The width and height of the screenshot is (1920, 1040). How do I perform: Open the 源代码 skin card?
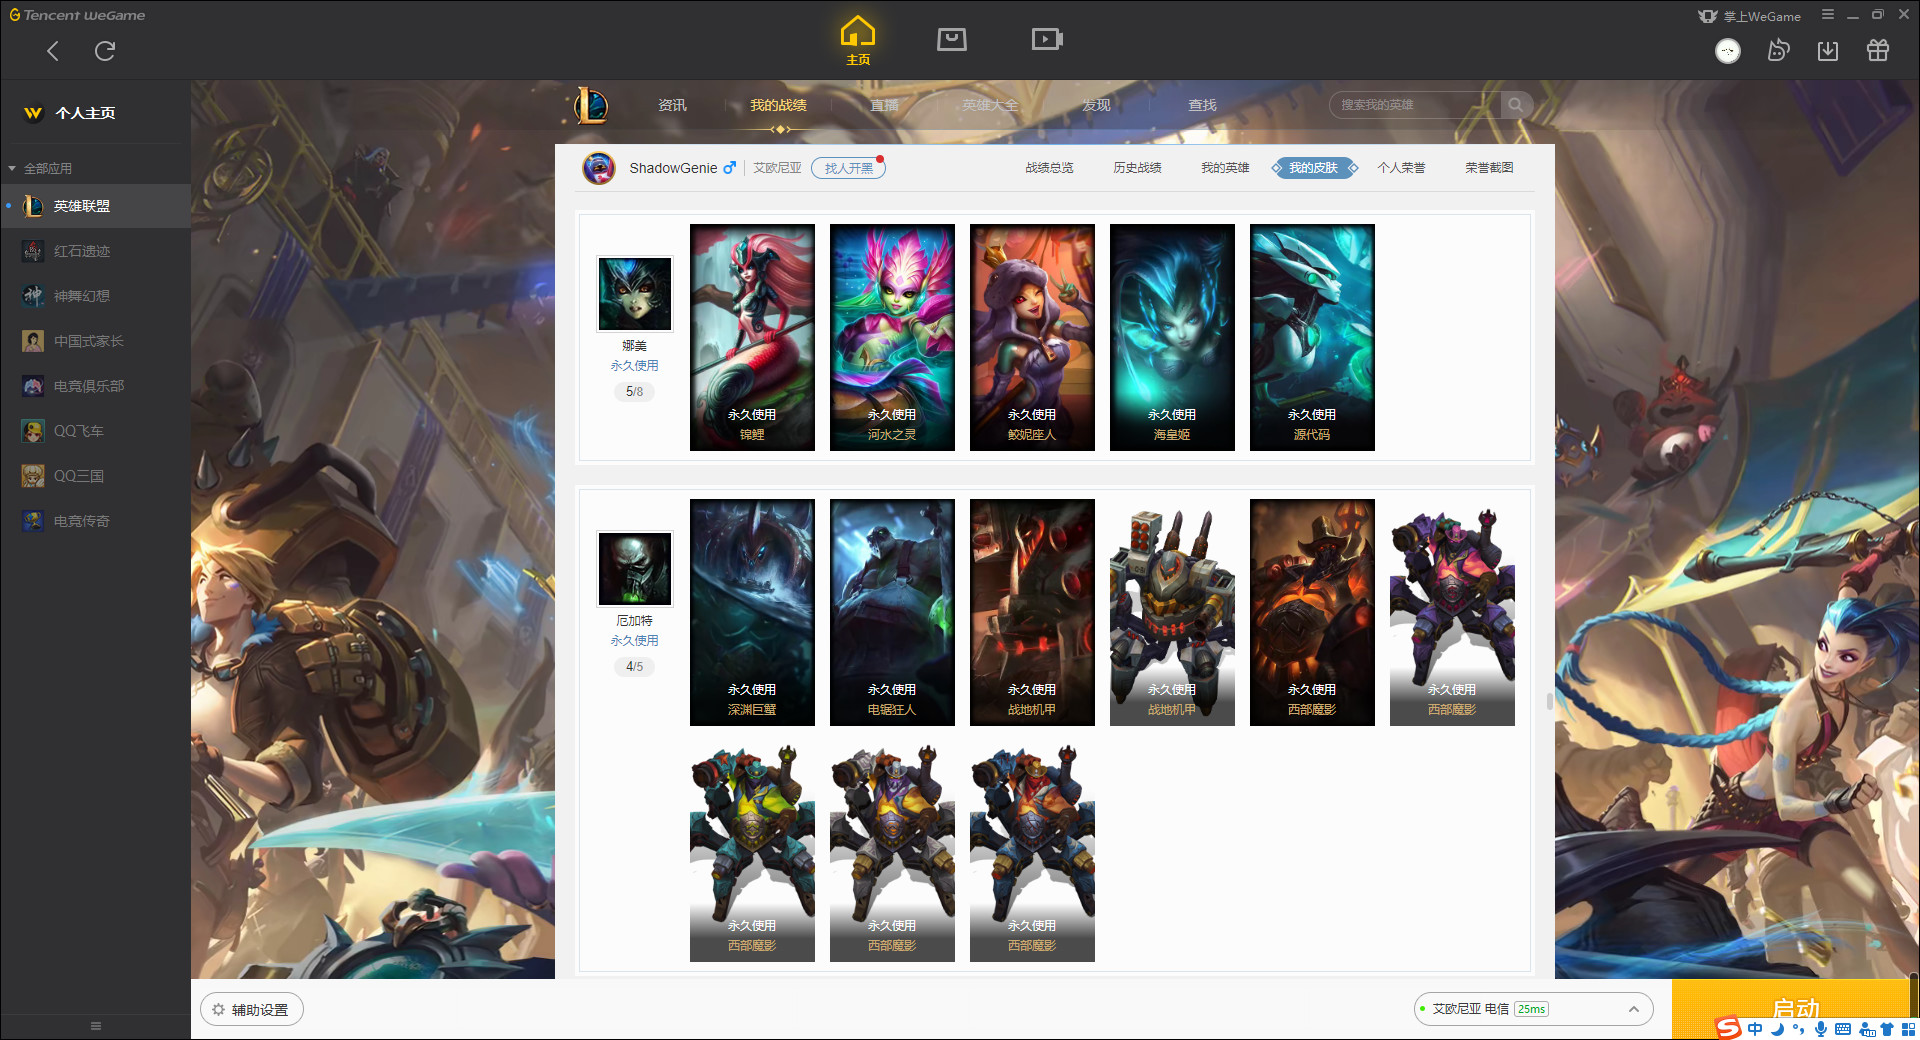pos(1312,337)
